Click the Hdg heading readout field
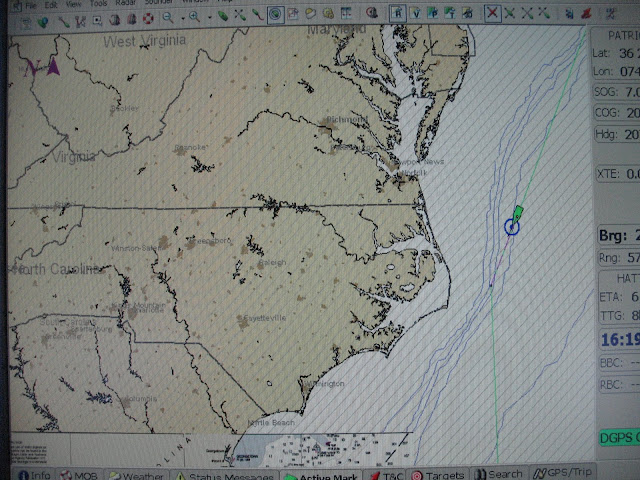The width and height of the screenshot is (640, 480). coord(617,134)
